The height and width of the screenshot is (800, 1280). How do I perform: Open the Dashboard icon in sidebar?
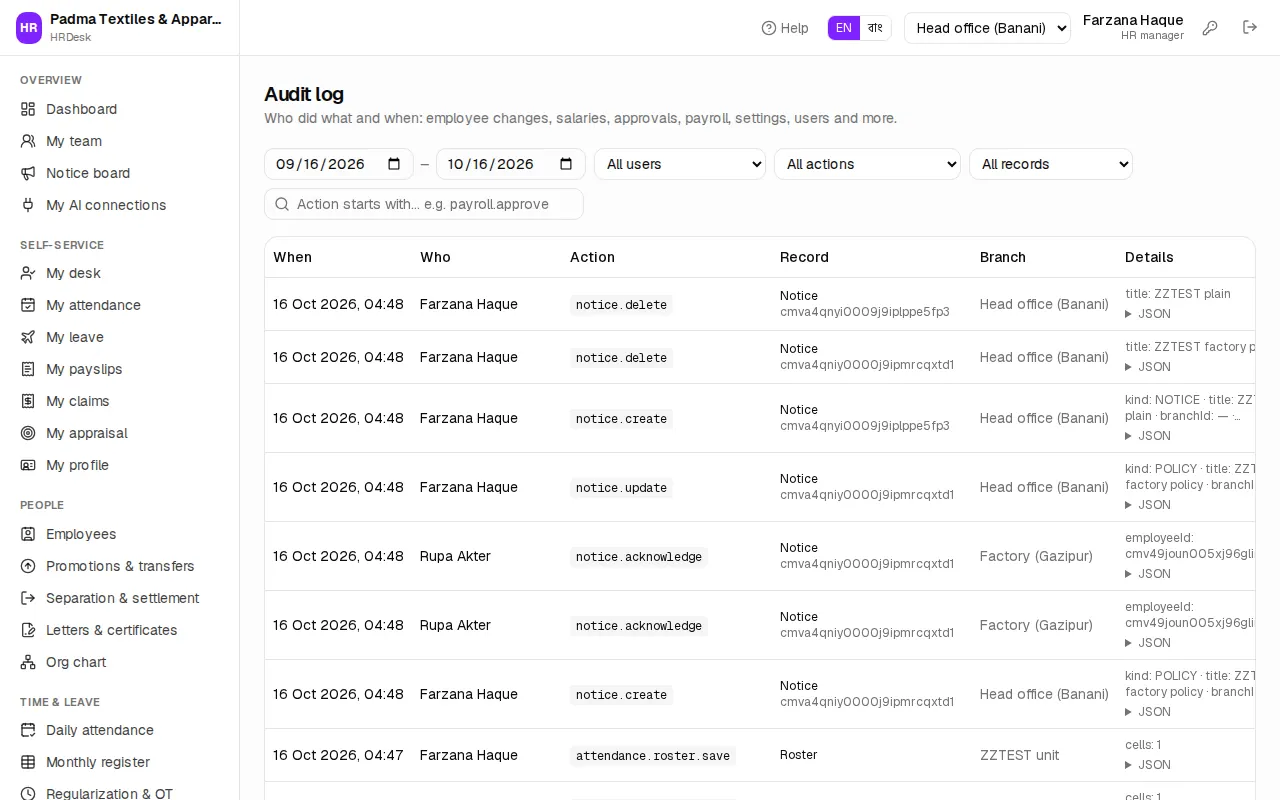[x=28, y=109]
